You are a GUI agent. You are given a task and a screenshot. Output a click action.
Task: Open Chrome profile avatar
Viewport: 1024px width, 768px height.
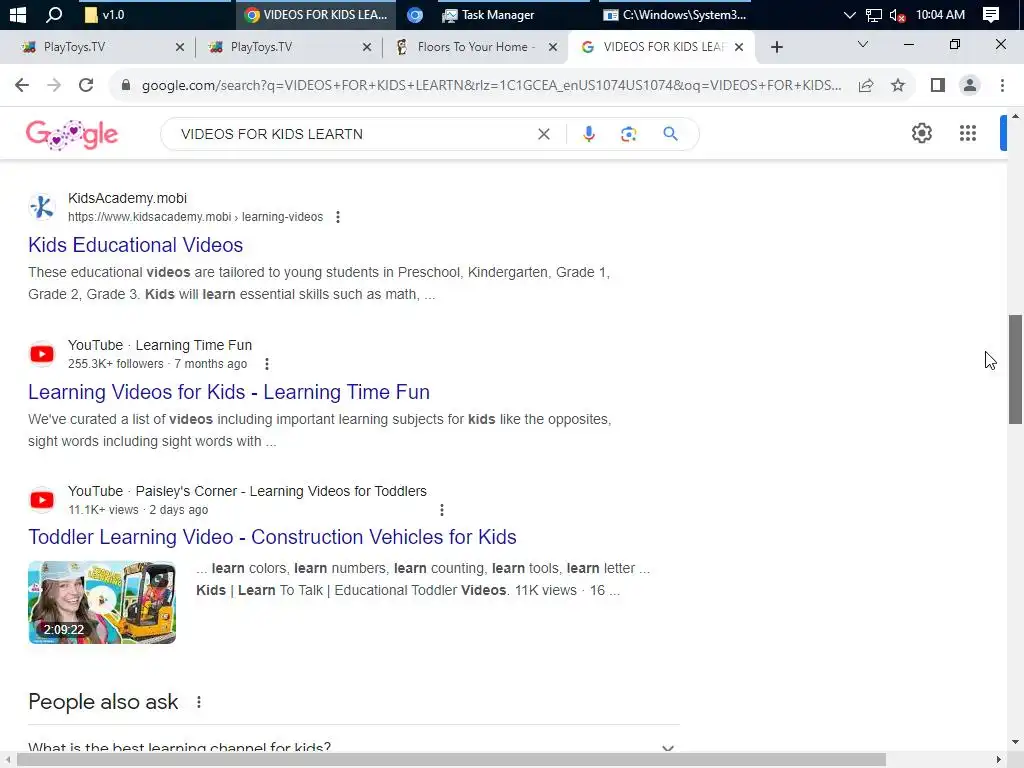point(970,85)
